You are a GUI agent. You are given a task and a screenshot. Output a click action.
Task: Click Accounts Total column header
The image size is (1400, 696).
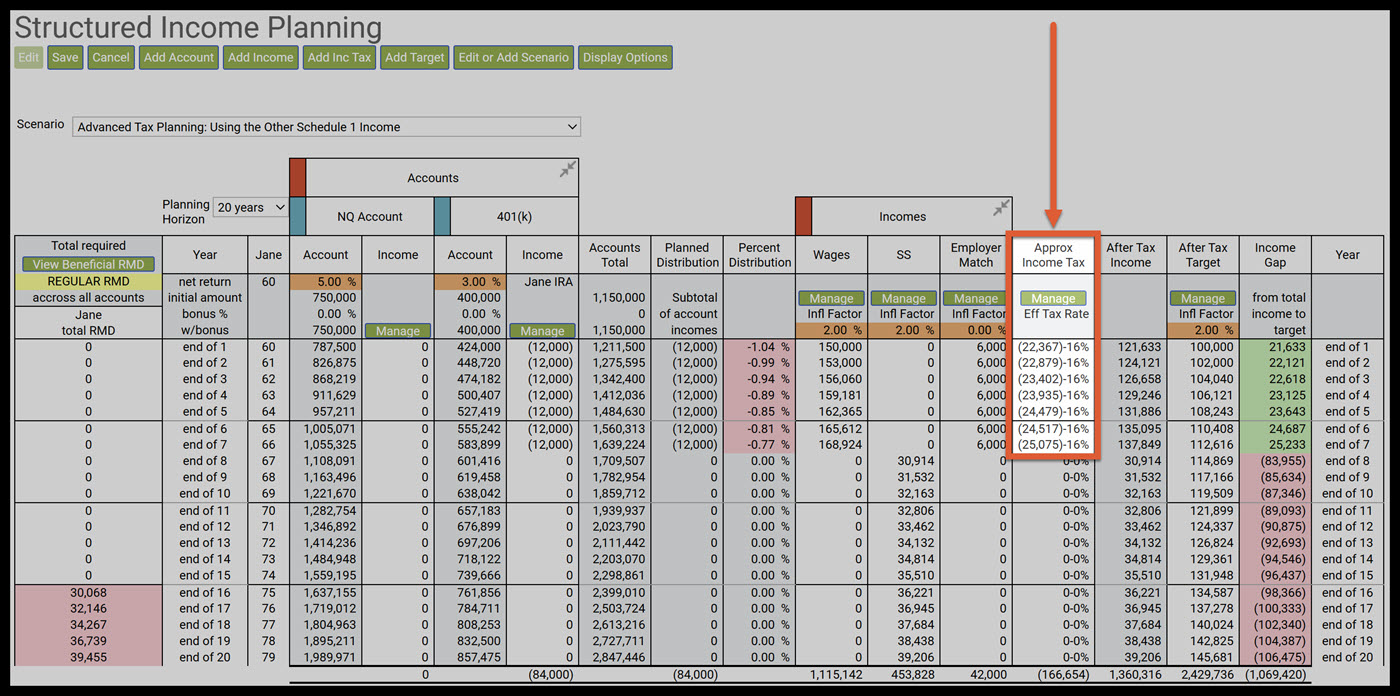[x=614, y=255]
